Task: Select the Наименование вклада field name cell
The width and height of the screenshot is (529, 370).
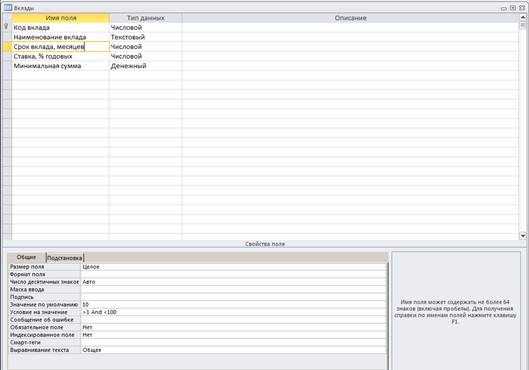Action: pyautogui.click(x=61, y=37)
